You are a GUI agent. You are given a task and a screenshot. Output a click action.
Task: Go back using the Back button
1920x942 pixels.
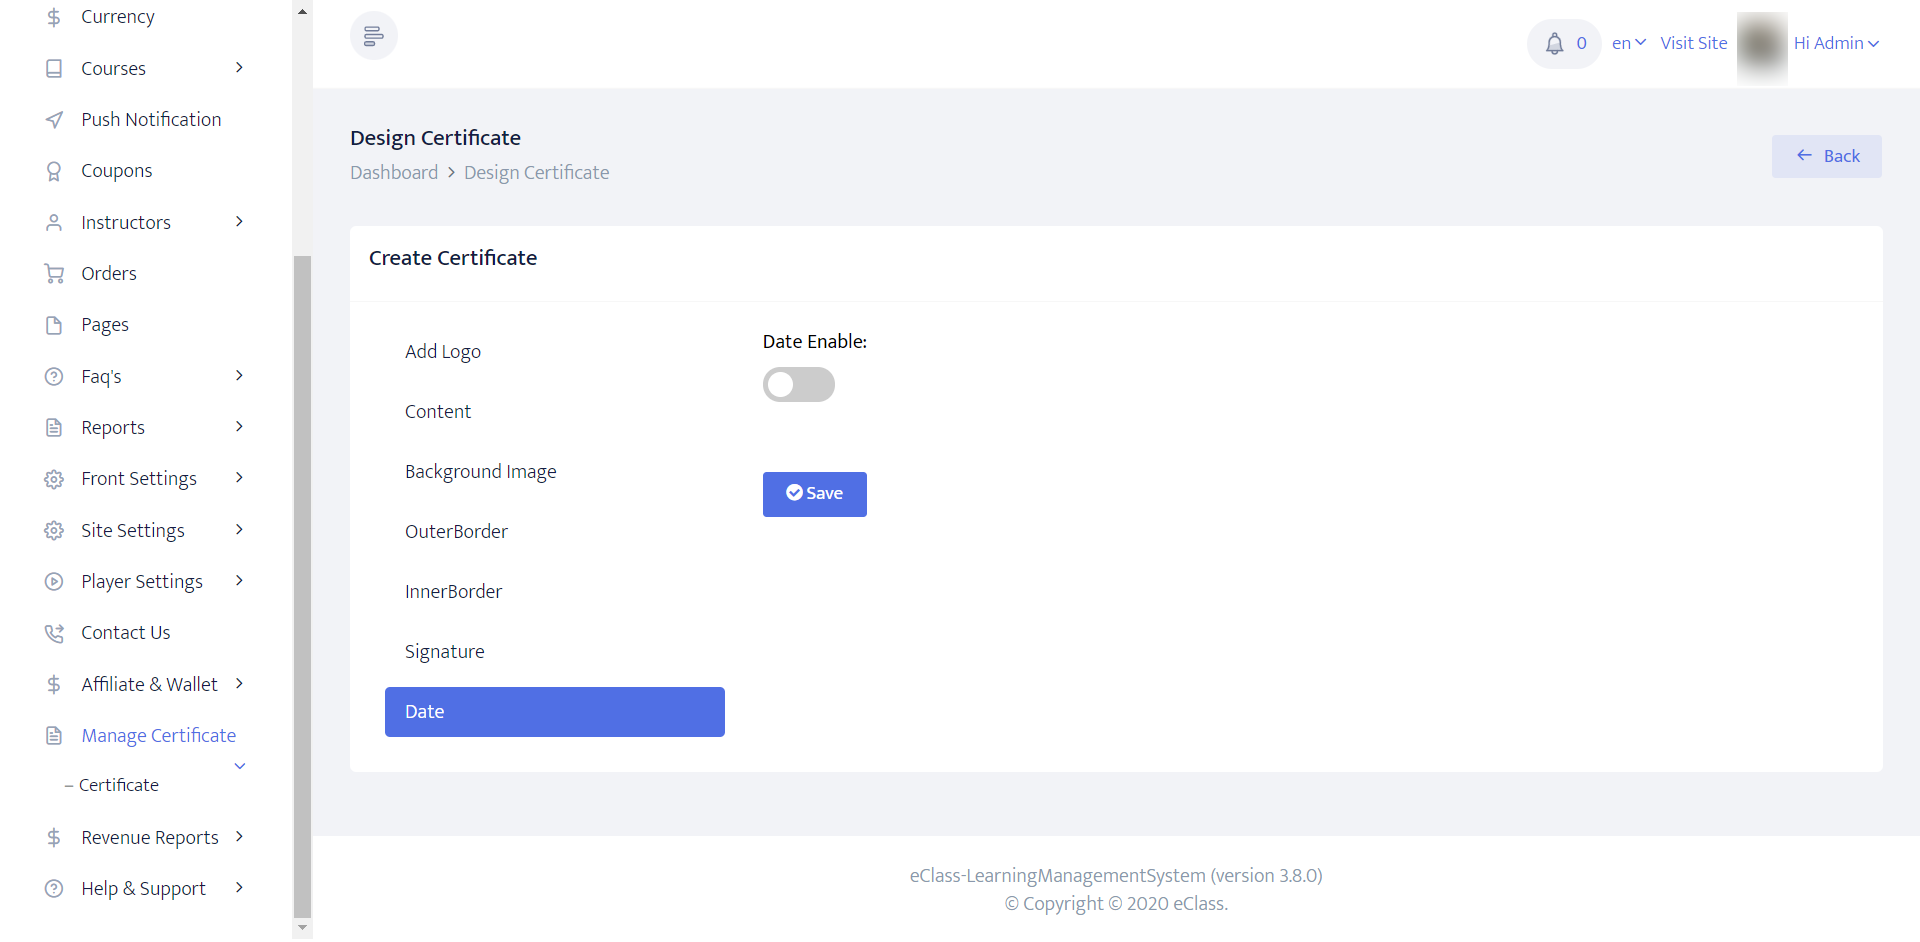(1826, 156)
